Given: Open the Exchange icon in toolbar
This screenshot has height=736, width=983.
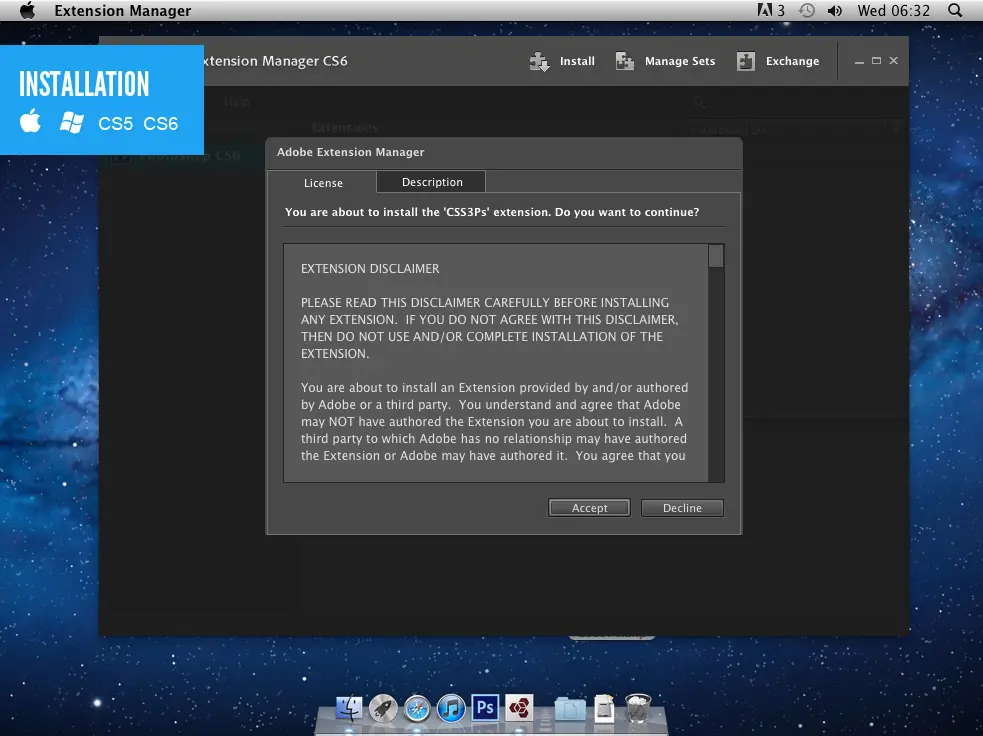Looking at the screenshot, I should (x=746, y=61).
